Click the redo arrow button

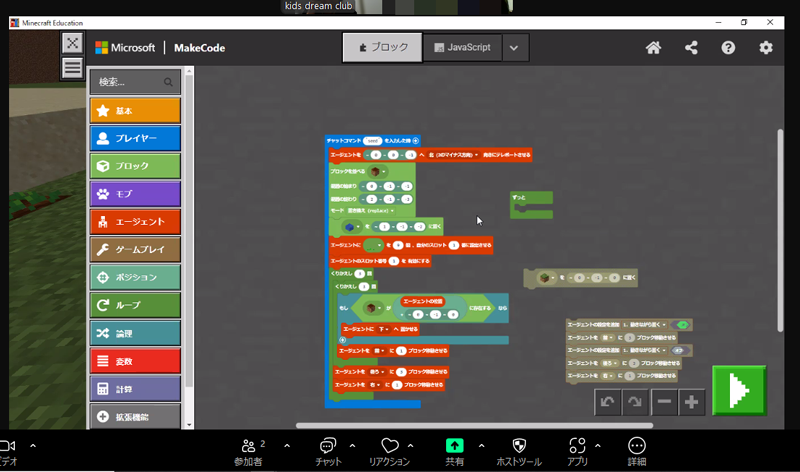click(x=635, y=402)
